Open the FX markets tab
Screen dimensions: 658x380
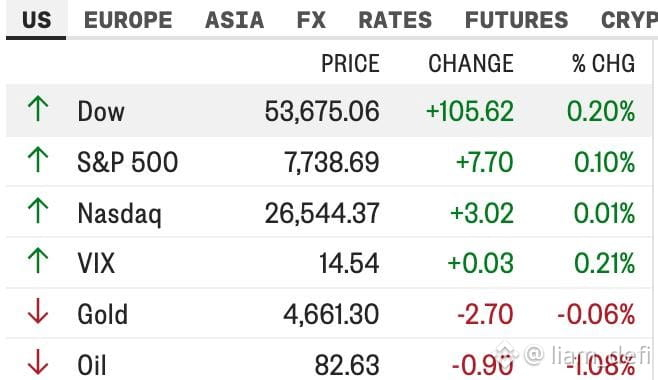[x=311, y=20]
